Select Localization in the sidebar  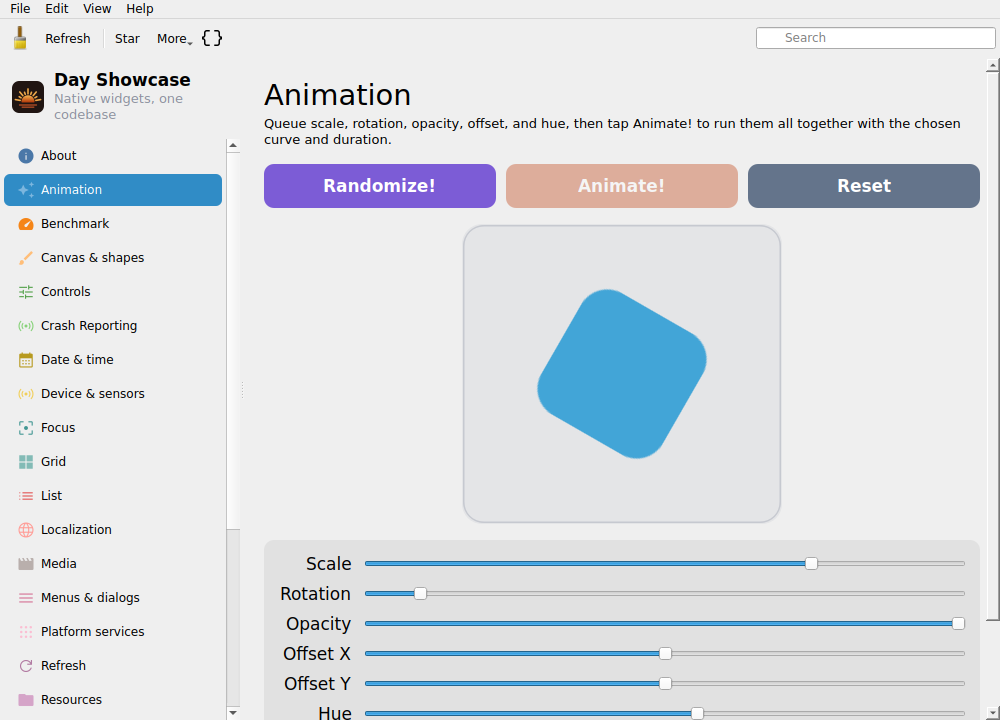tap(113, 530)
